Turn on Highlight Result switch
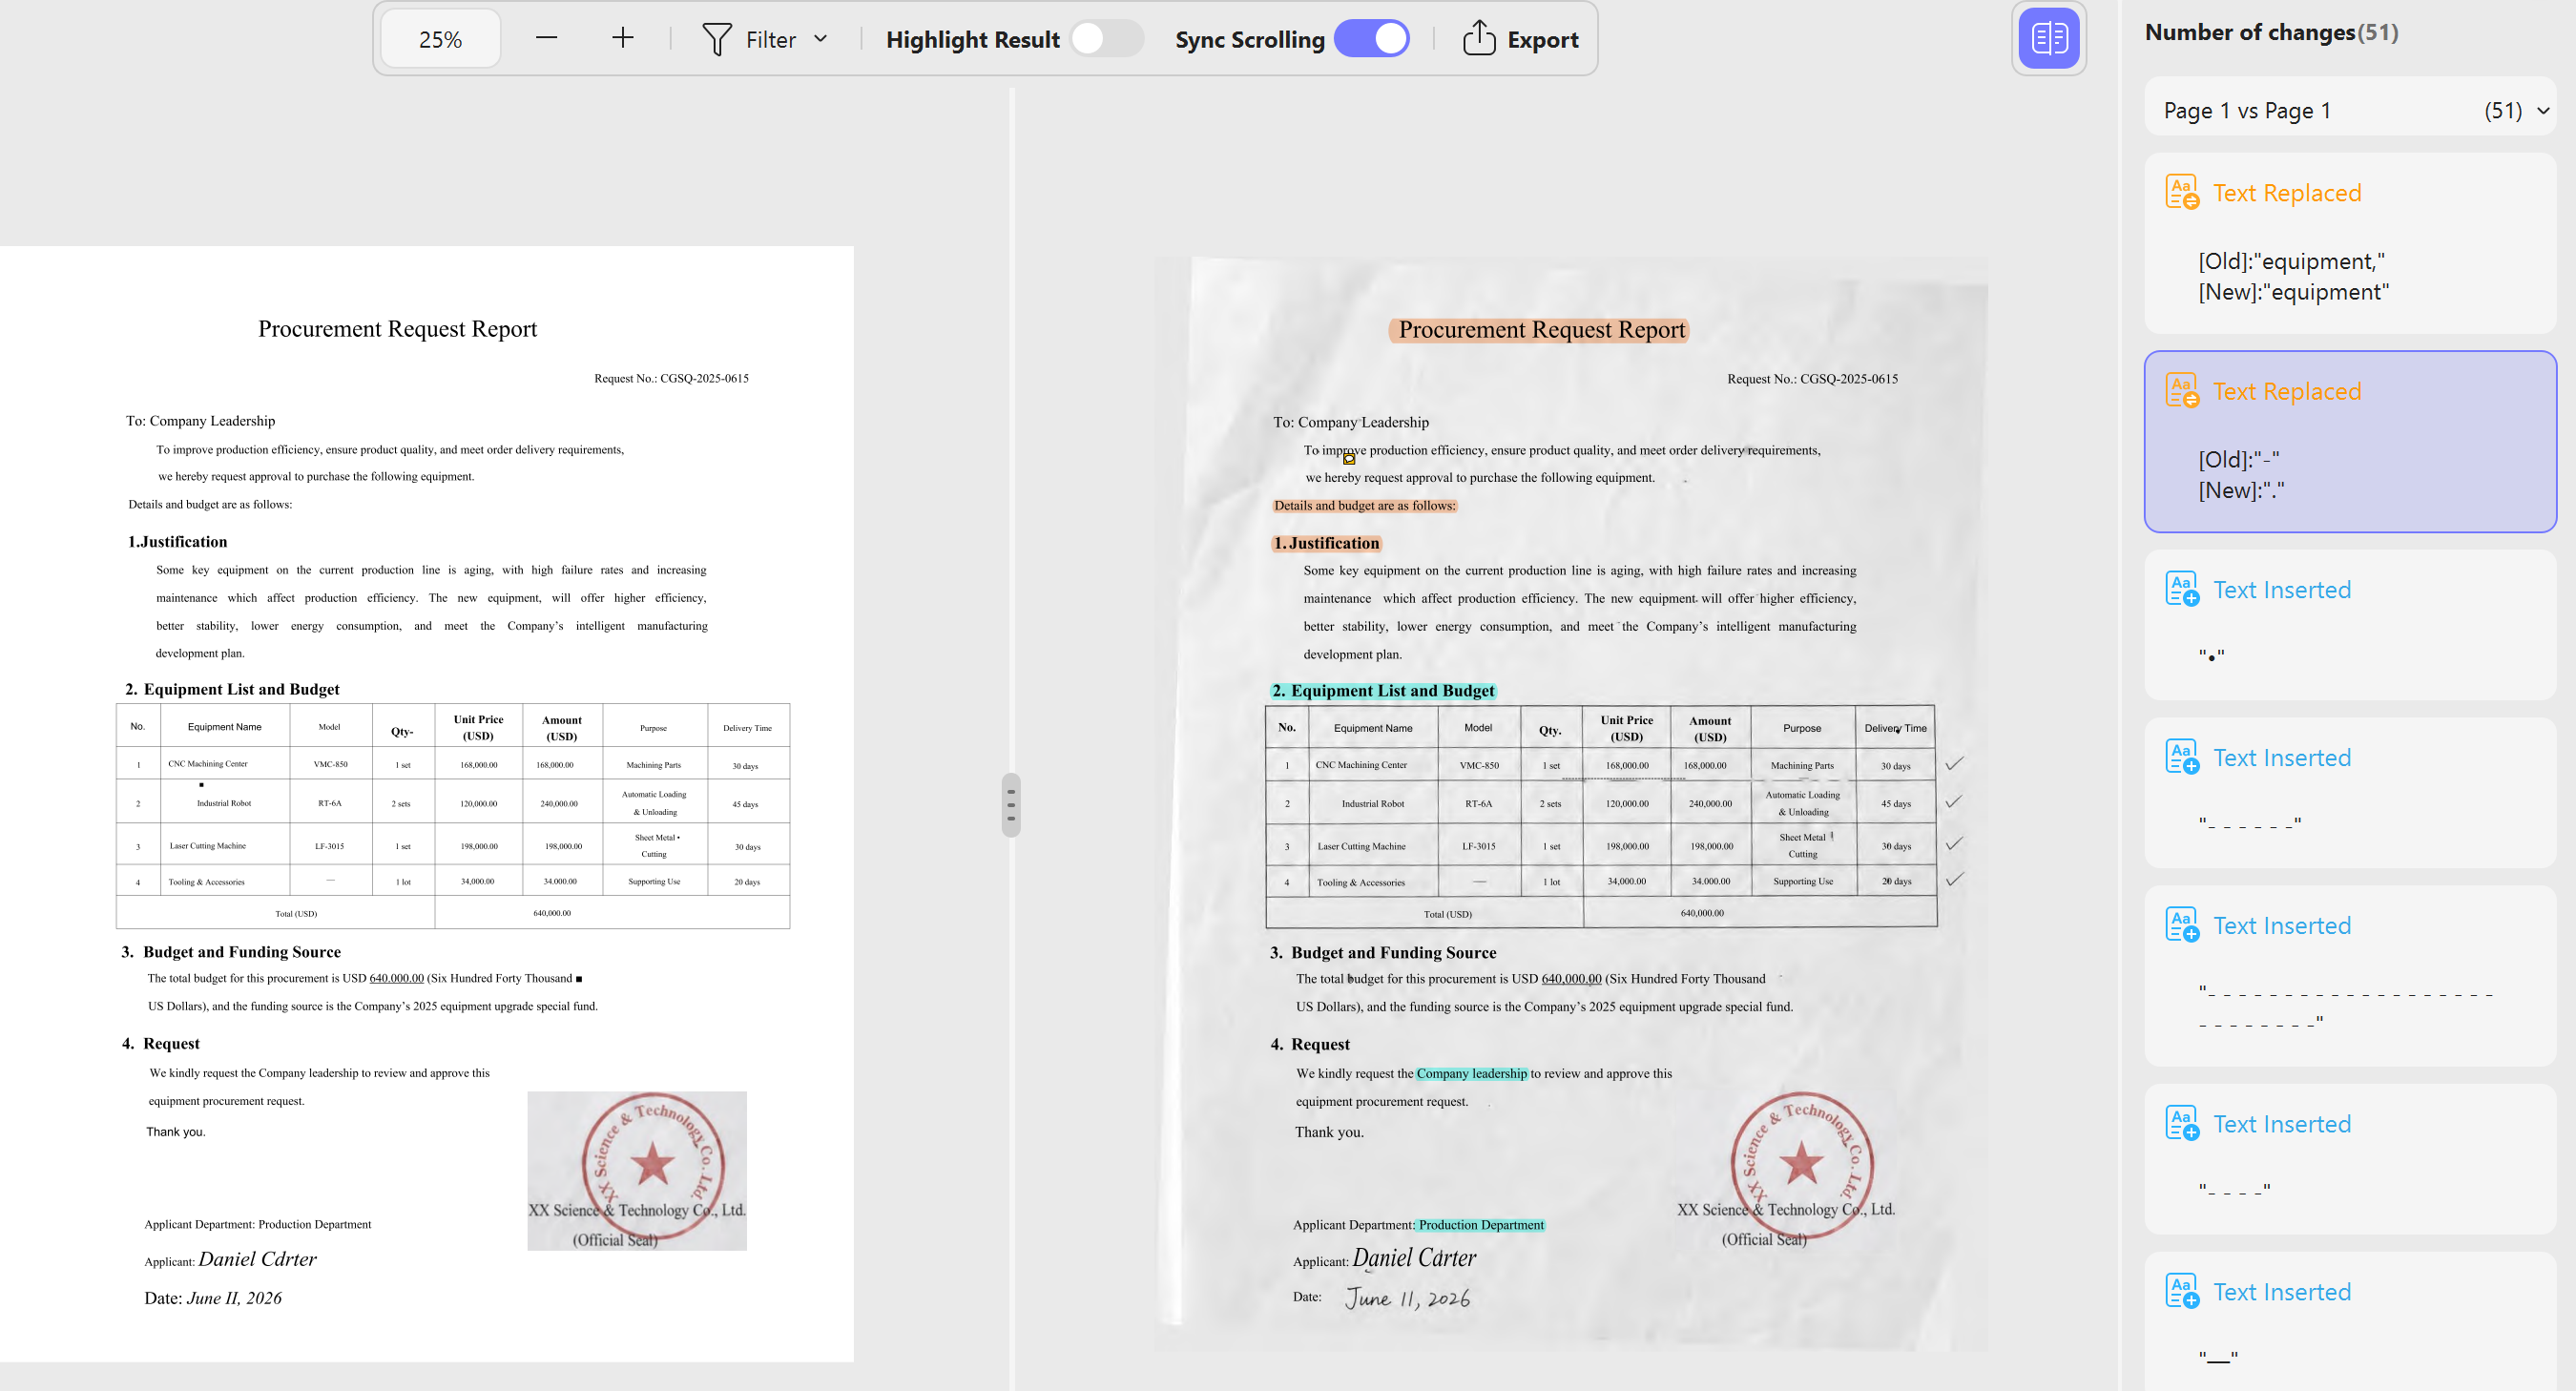 pyautogui.click(x=1106, y=39)
